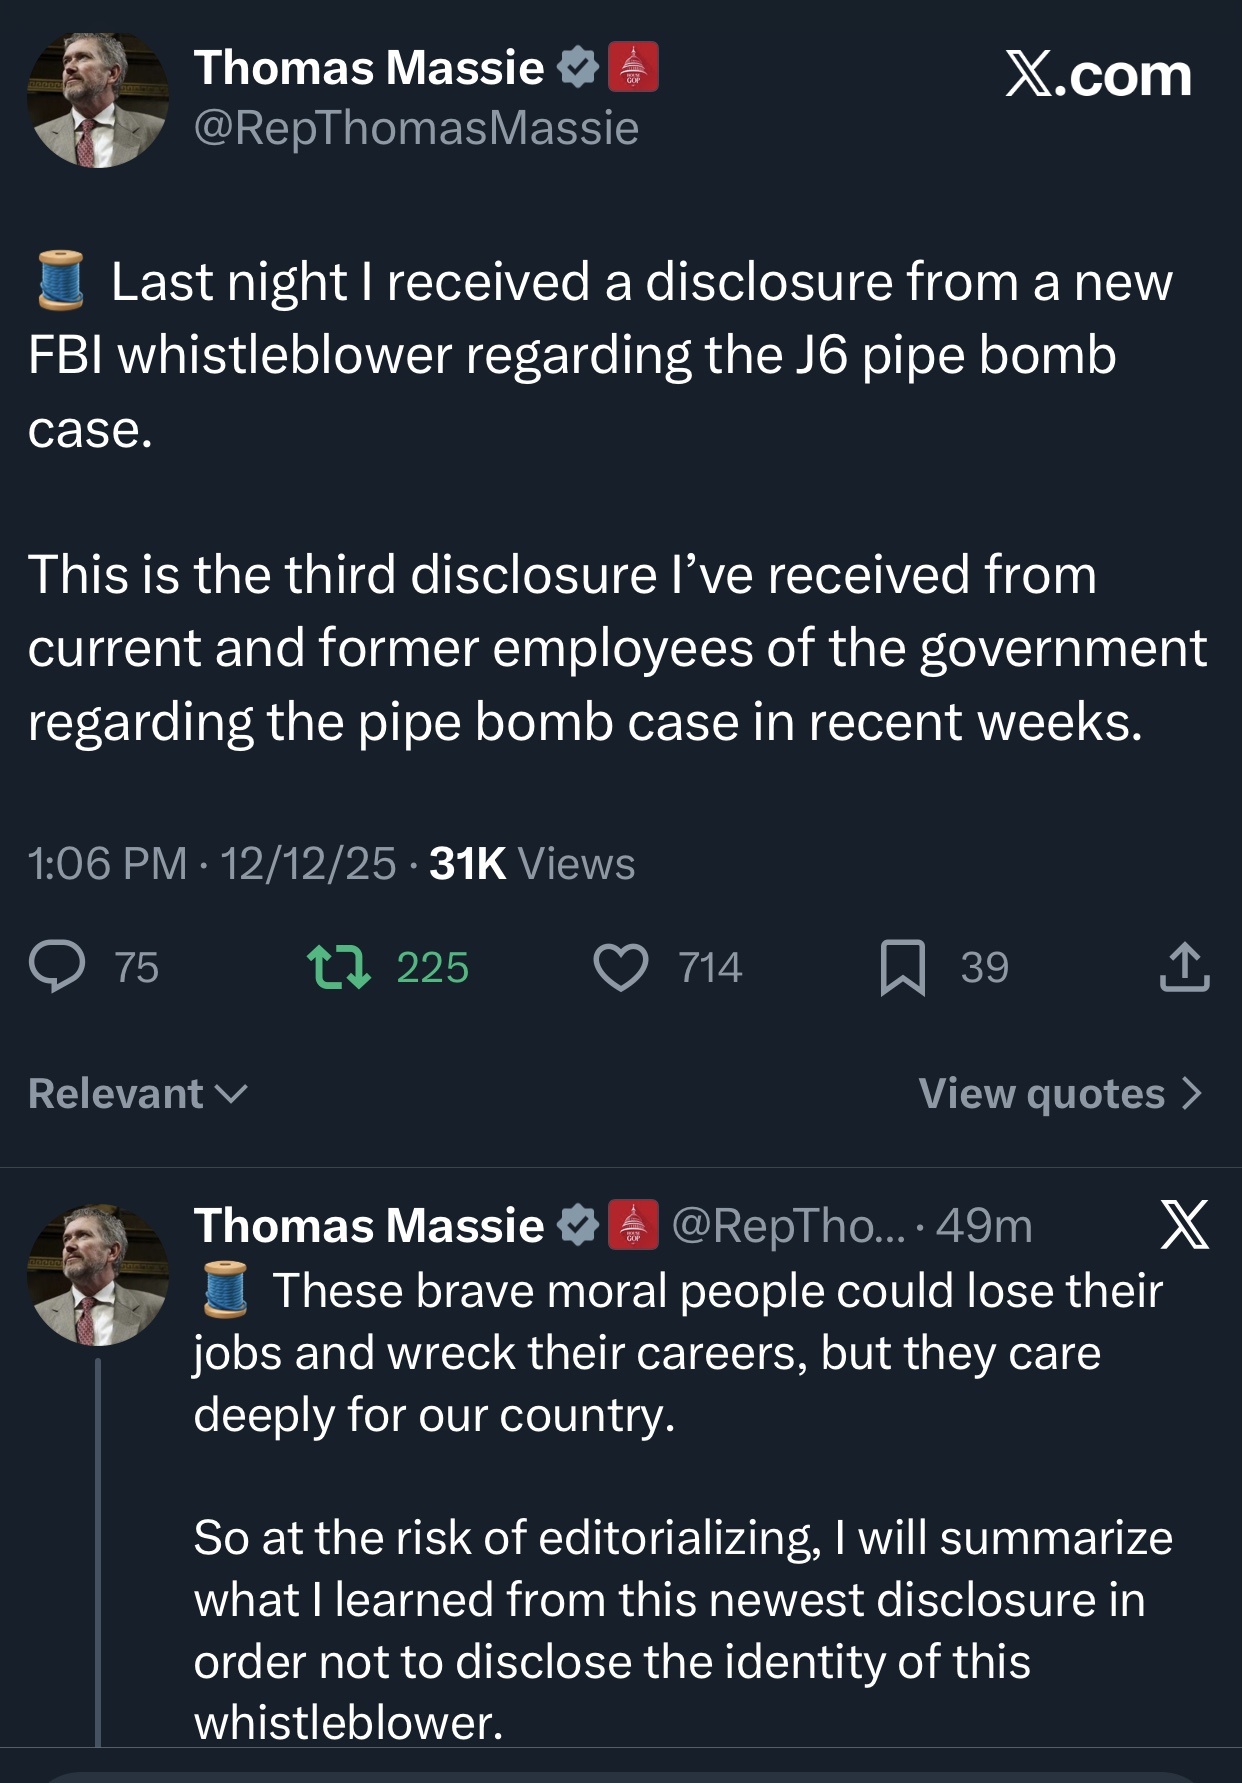
Task: Click the chevron next to View quotes
Action: [x=1192, y=1093]
